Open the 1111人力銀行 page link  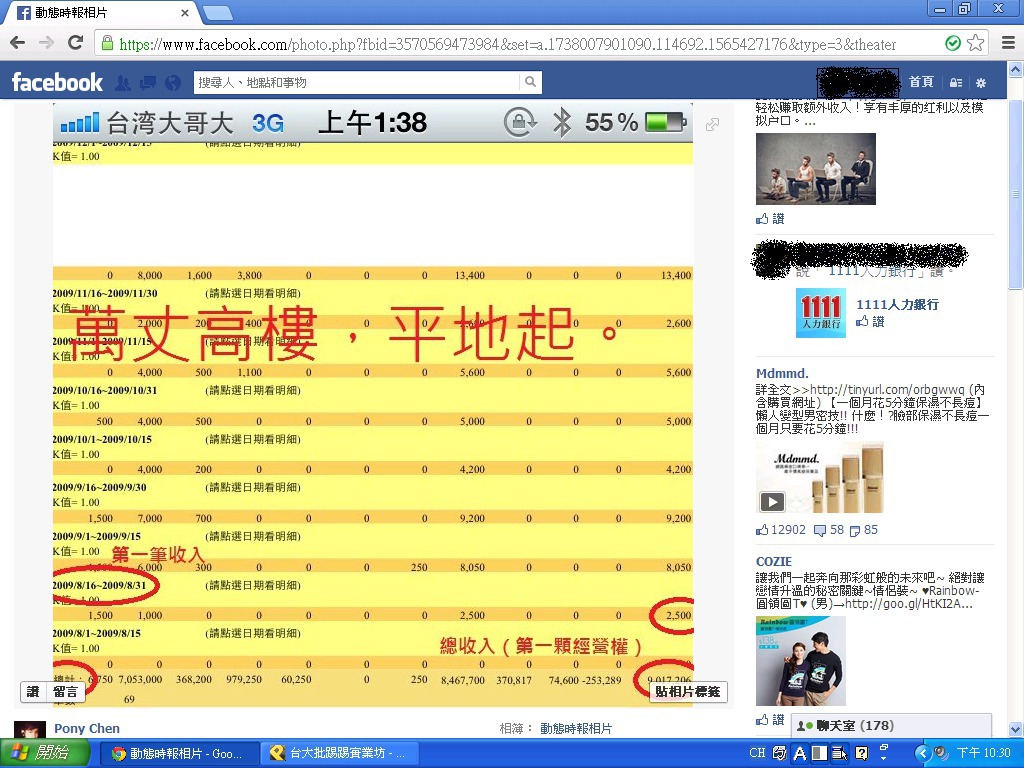pos(897,304)
